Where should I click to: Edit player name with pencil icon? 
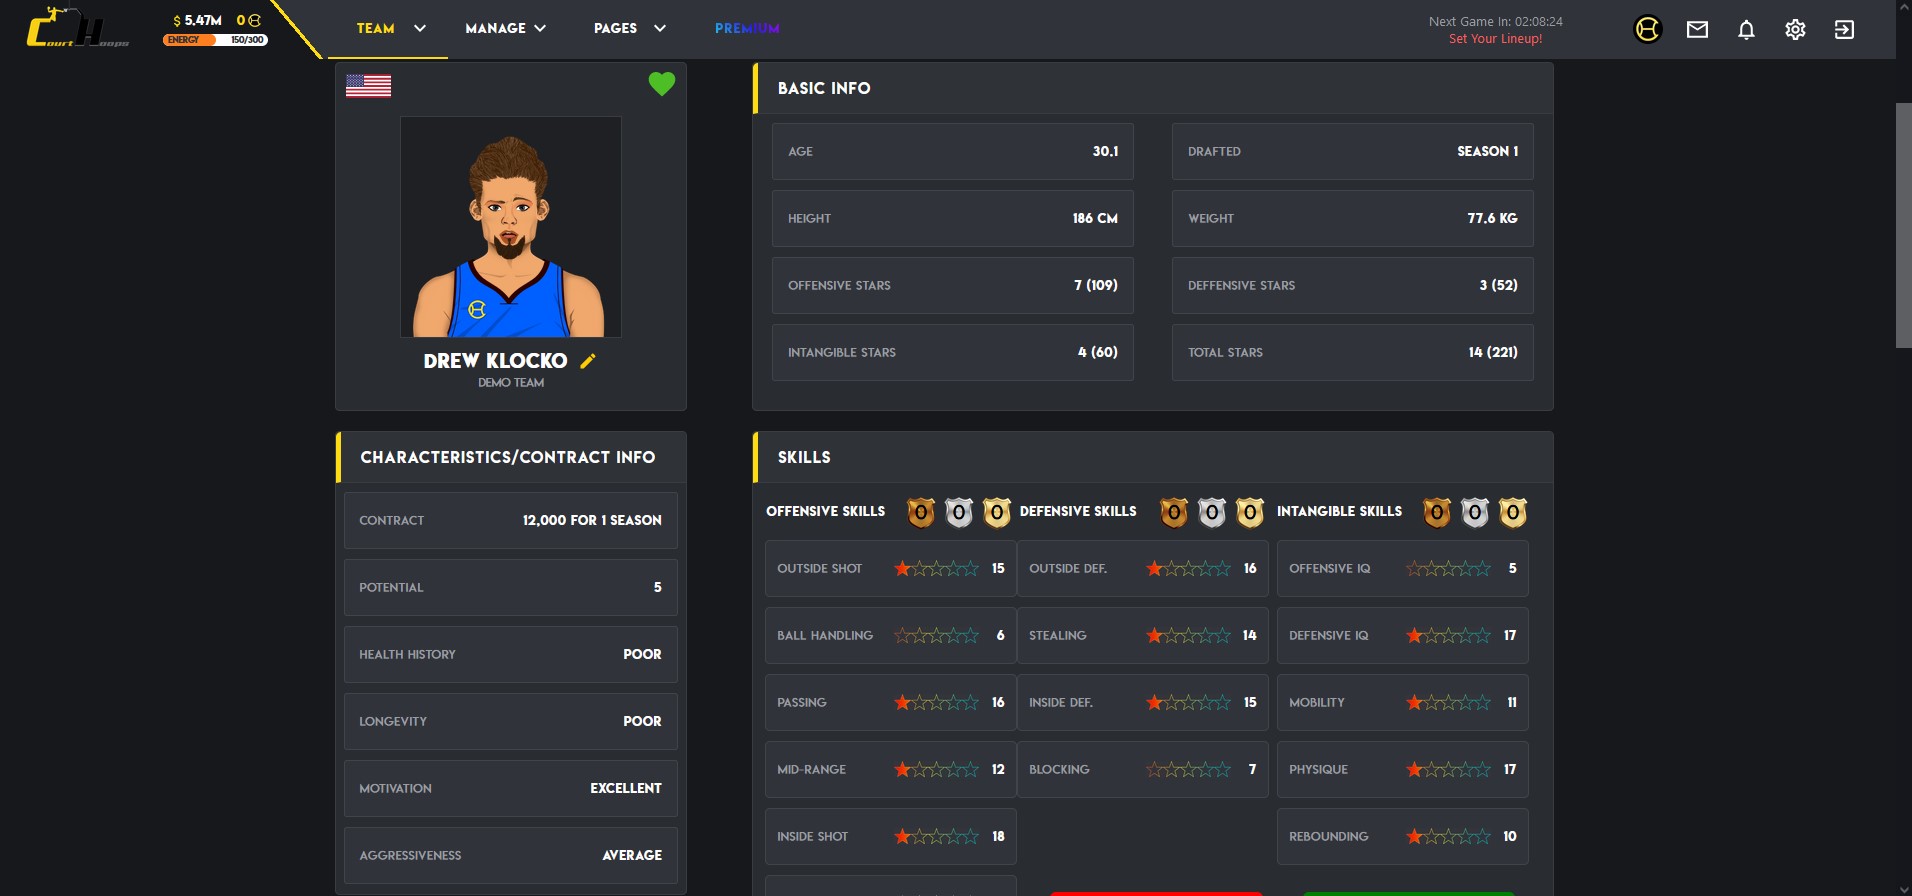click(x=588, y=361)
